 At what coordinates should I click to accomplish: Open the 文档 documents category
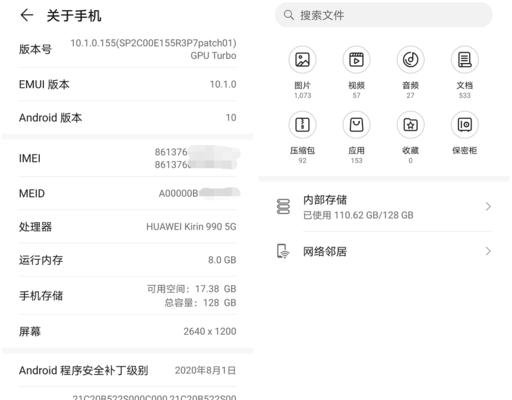tap(465, 72)
